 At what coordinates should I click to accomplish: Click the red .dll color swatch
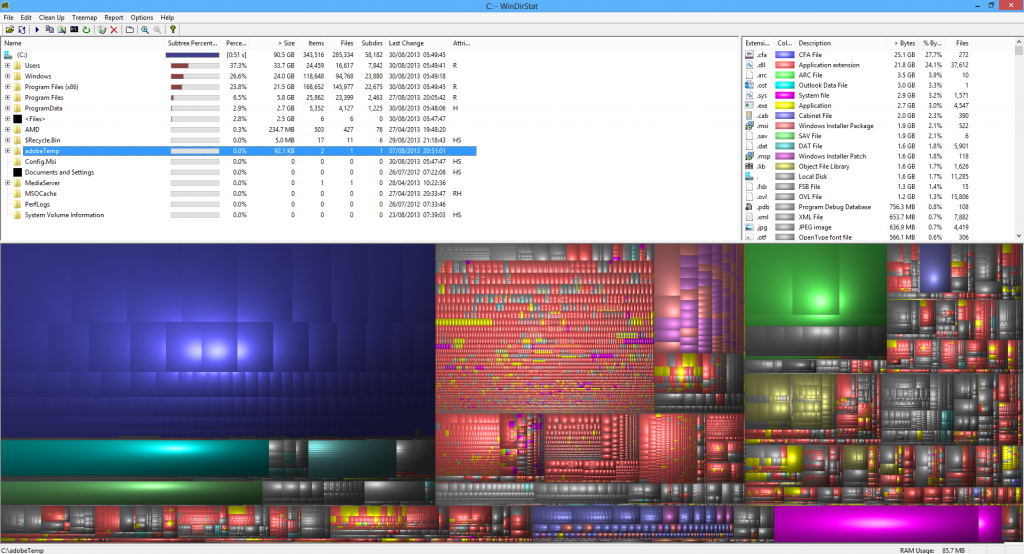pyautogui.click(x=784, y=65)
